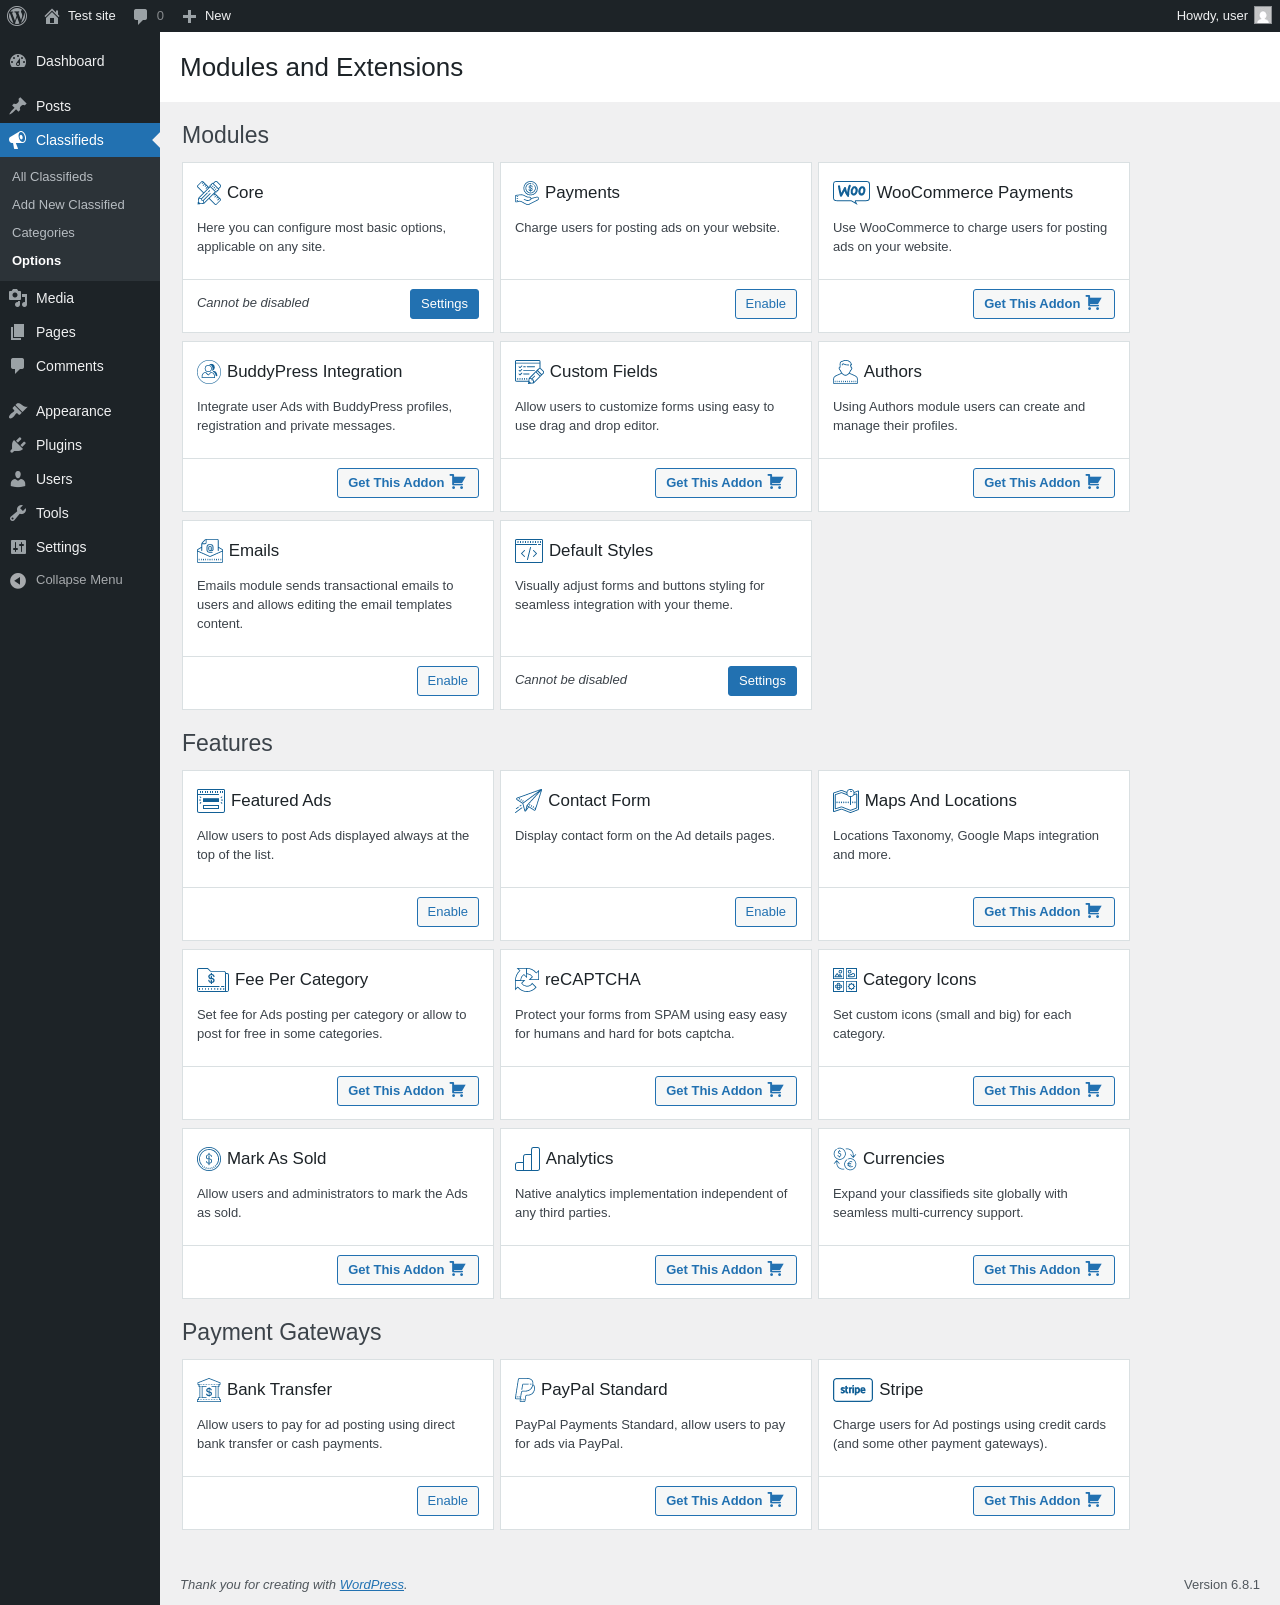Viewport: 1280px width, 1605px height.
Task: Get the Custom Fields addon
Action: [x=725, y=483]
